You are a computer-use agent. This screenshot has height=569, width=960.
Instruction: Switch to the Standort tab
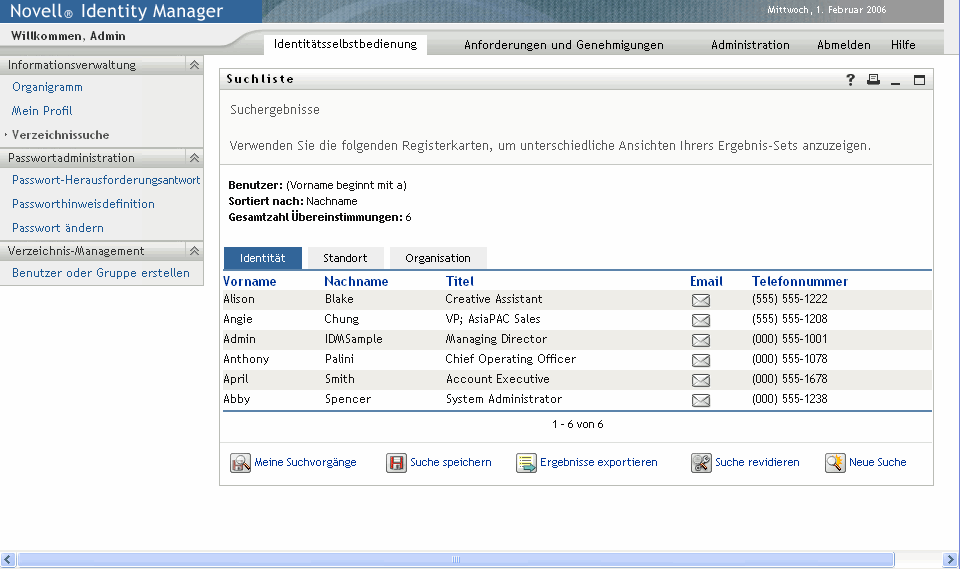[345, 258]
